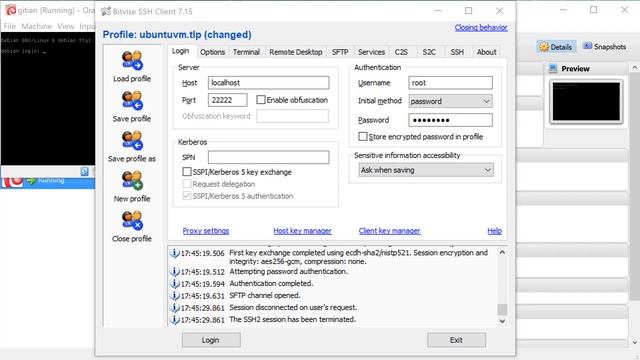Click the 'SFTP channel opened.' log message

[x=264, y=295]
